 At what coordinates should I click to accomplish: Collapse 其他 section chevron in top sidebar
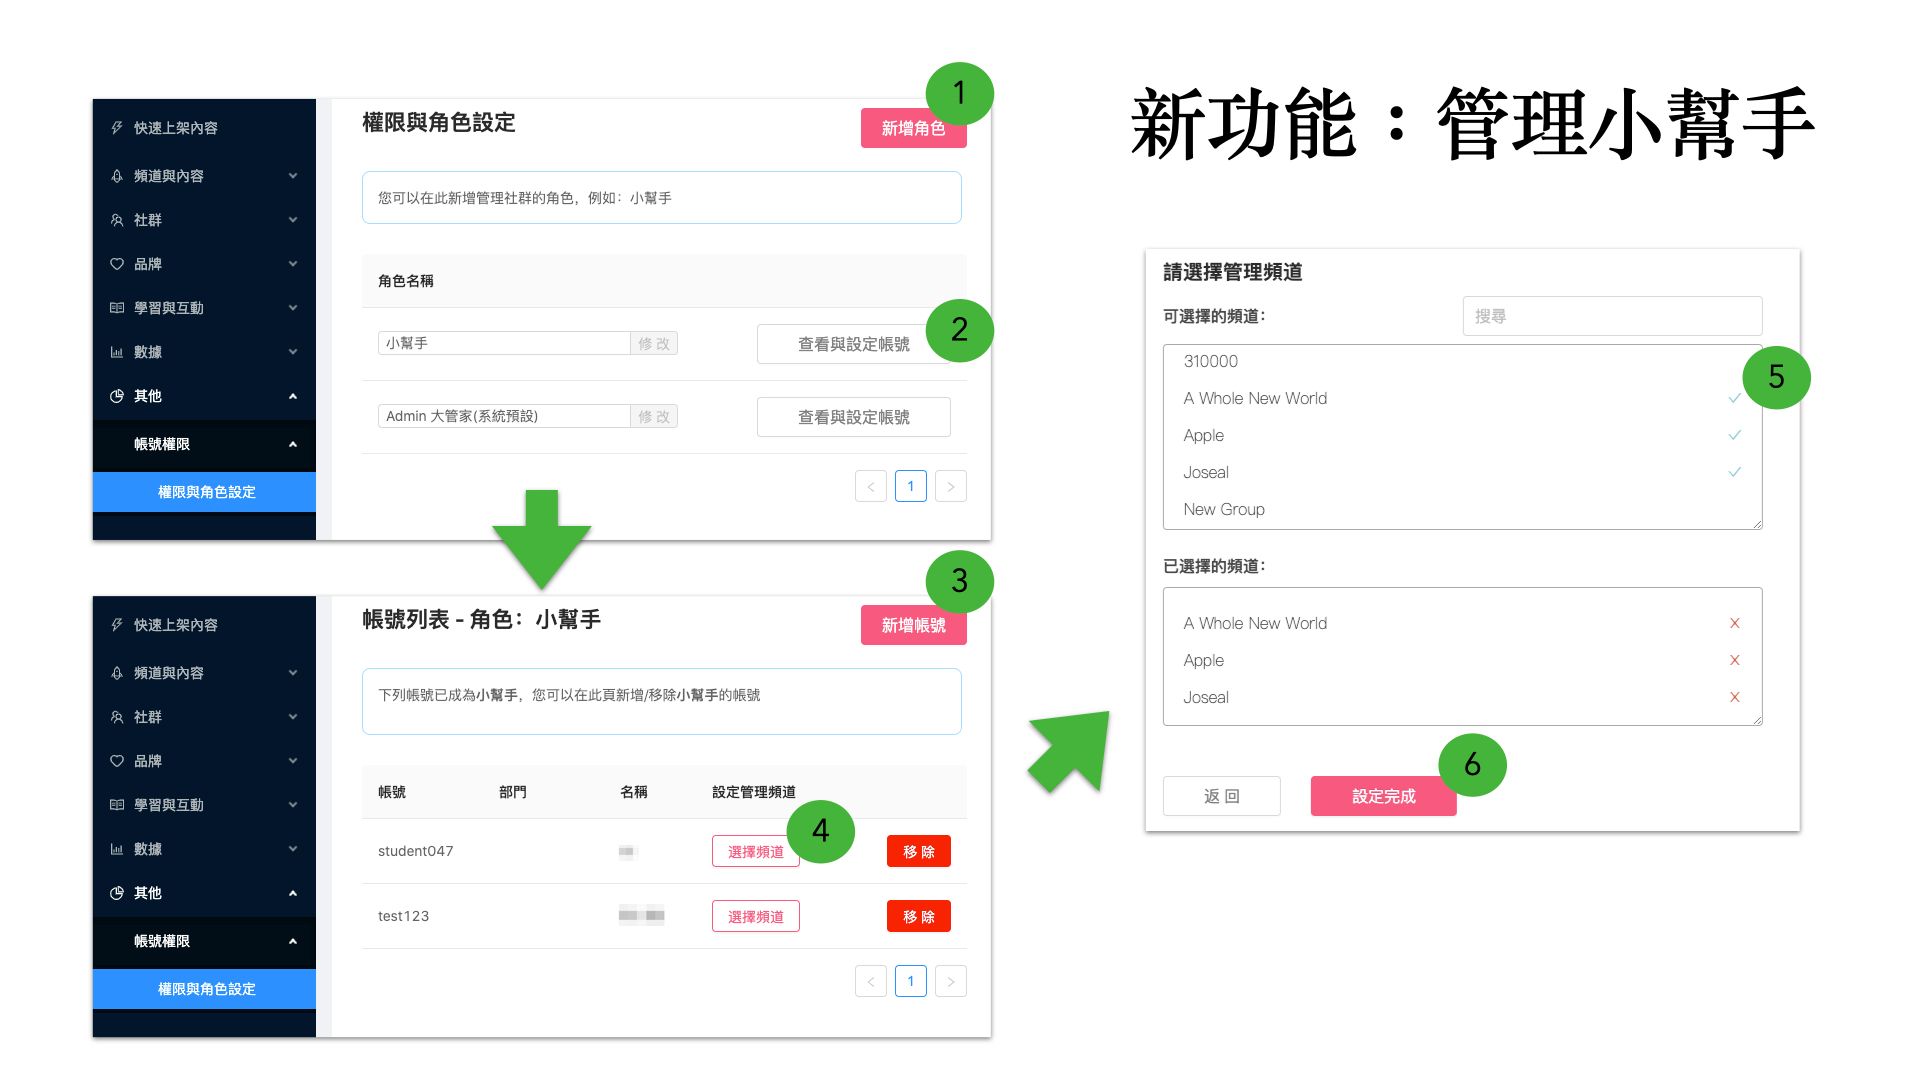pyautogui.click(x=293, y=396)
